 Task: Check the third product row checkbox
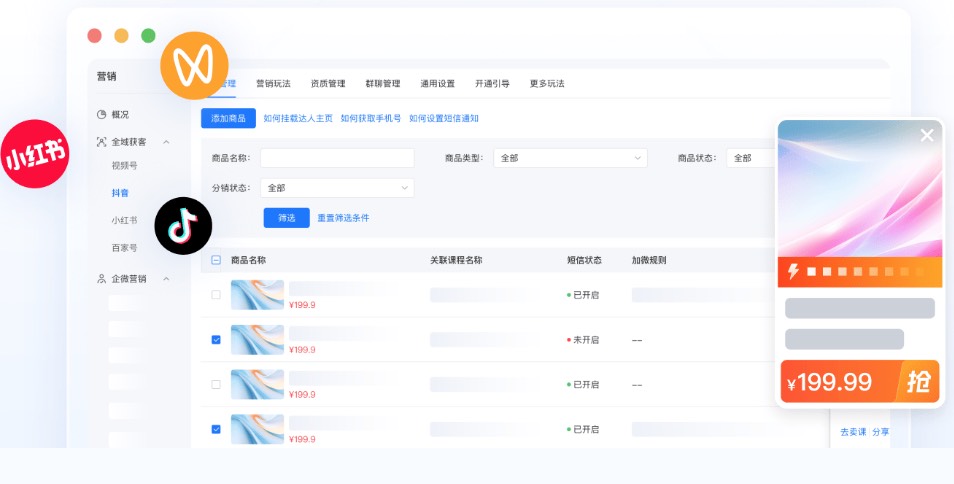coord(216,384)
